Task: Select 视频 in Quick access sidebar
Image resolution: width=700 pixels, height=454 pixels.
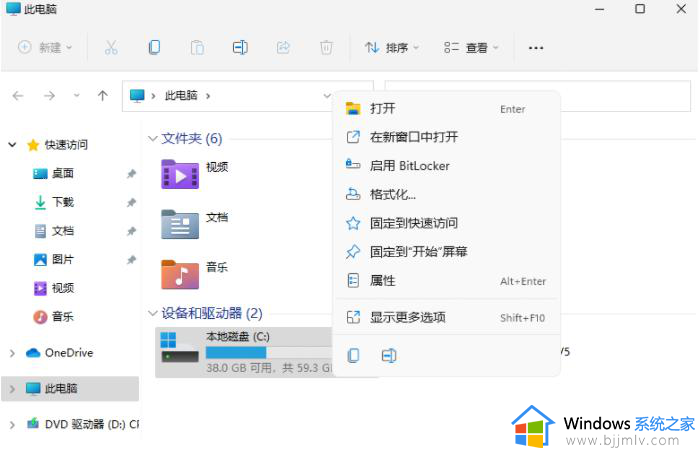Action: pos(62,288)
